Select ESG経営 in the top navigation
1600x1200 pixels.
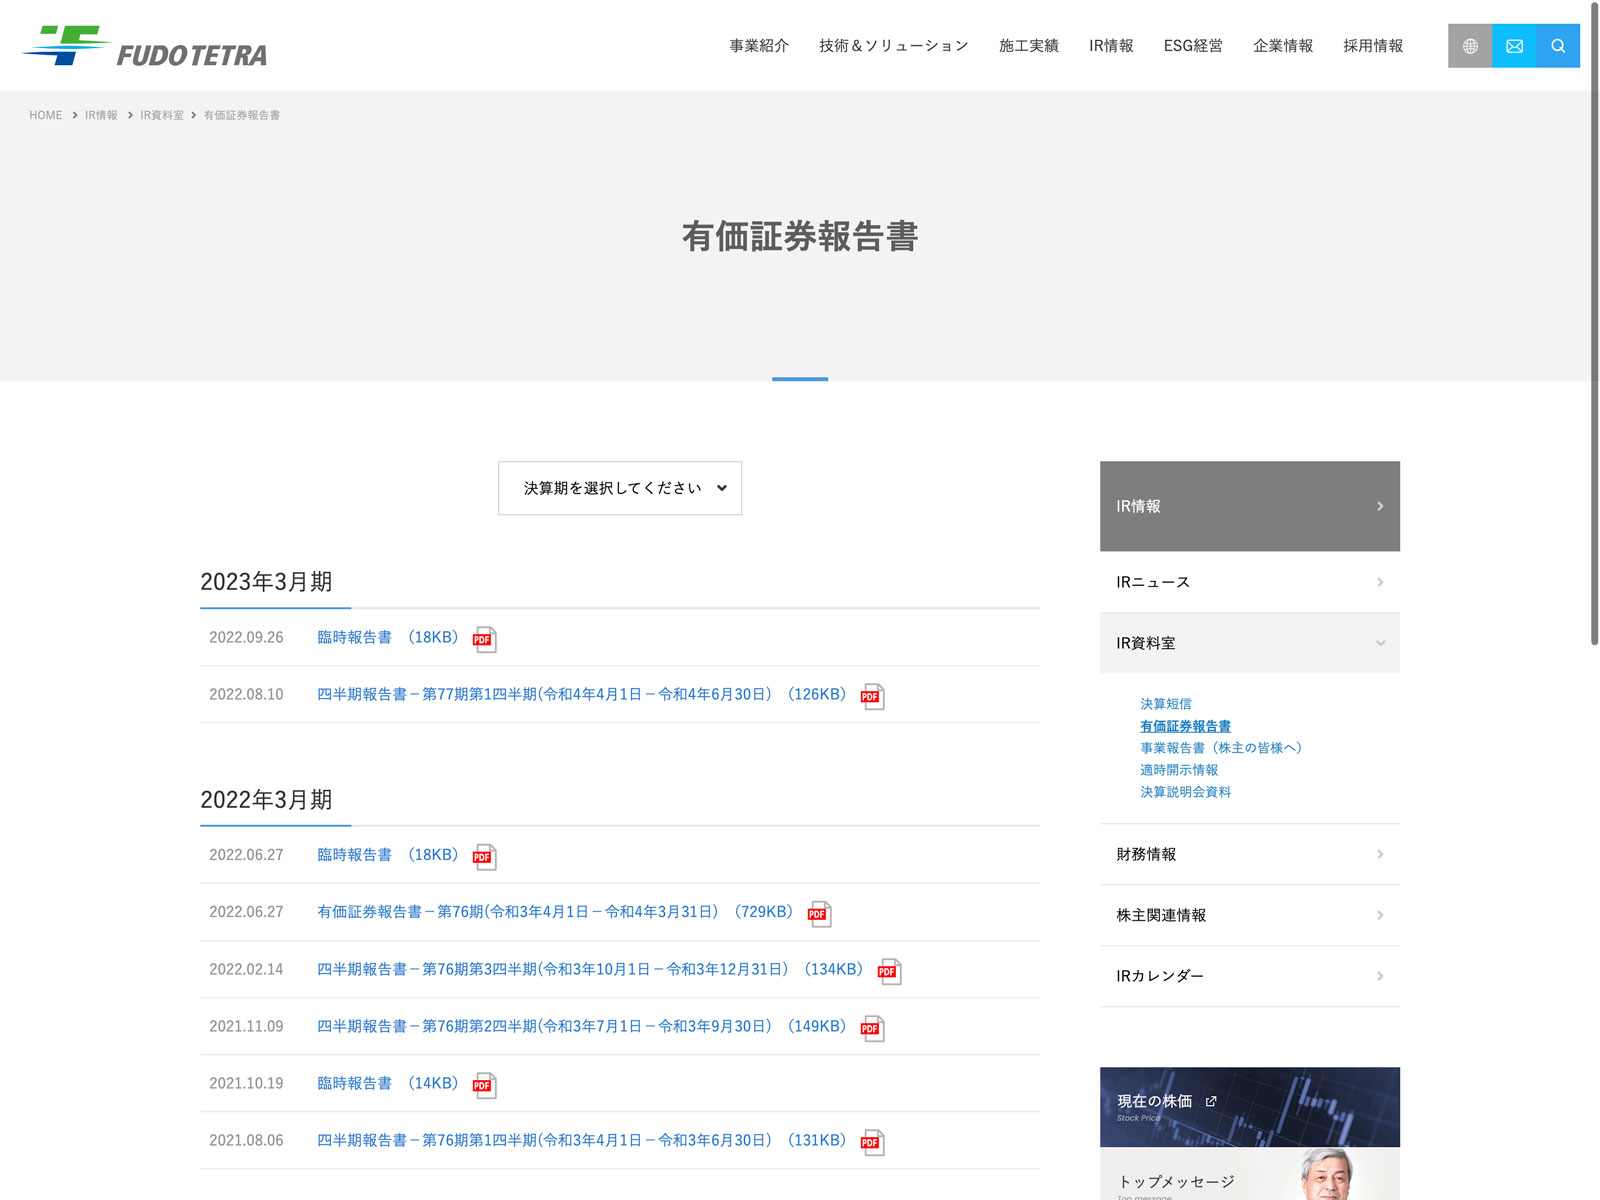click(x=1192, y=46)
